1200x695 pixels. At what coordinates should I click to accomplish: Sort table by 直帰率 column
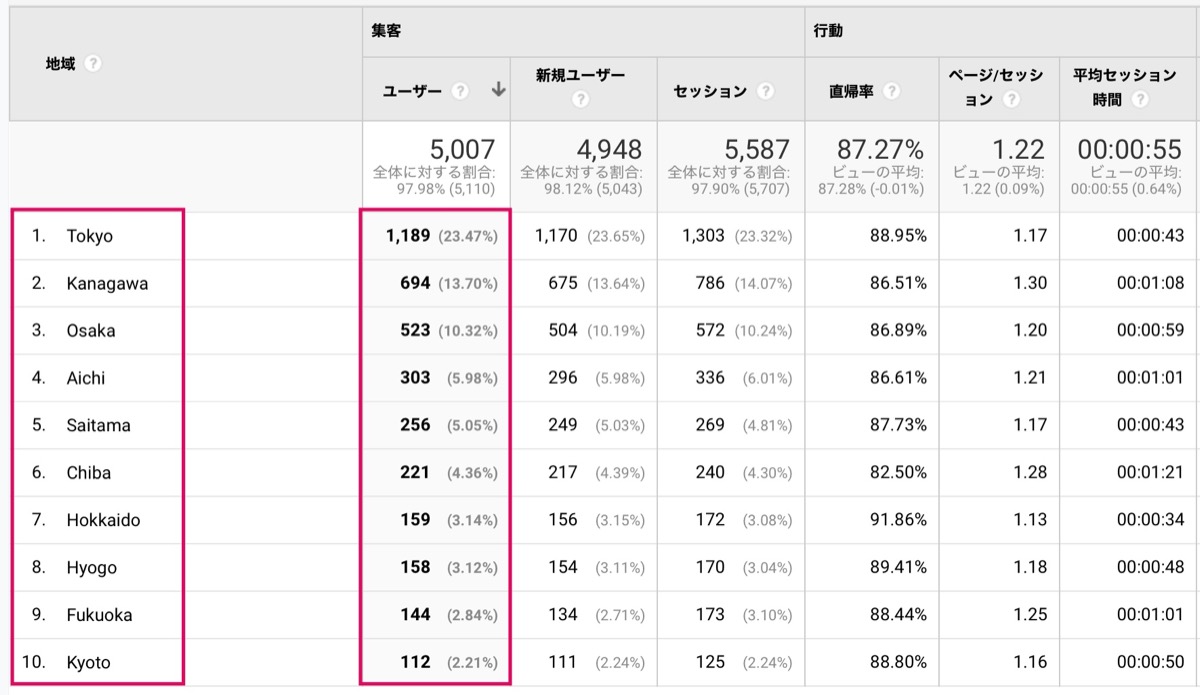coord(851,90)
